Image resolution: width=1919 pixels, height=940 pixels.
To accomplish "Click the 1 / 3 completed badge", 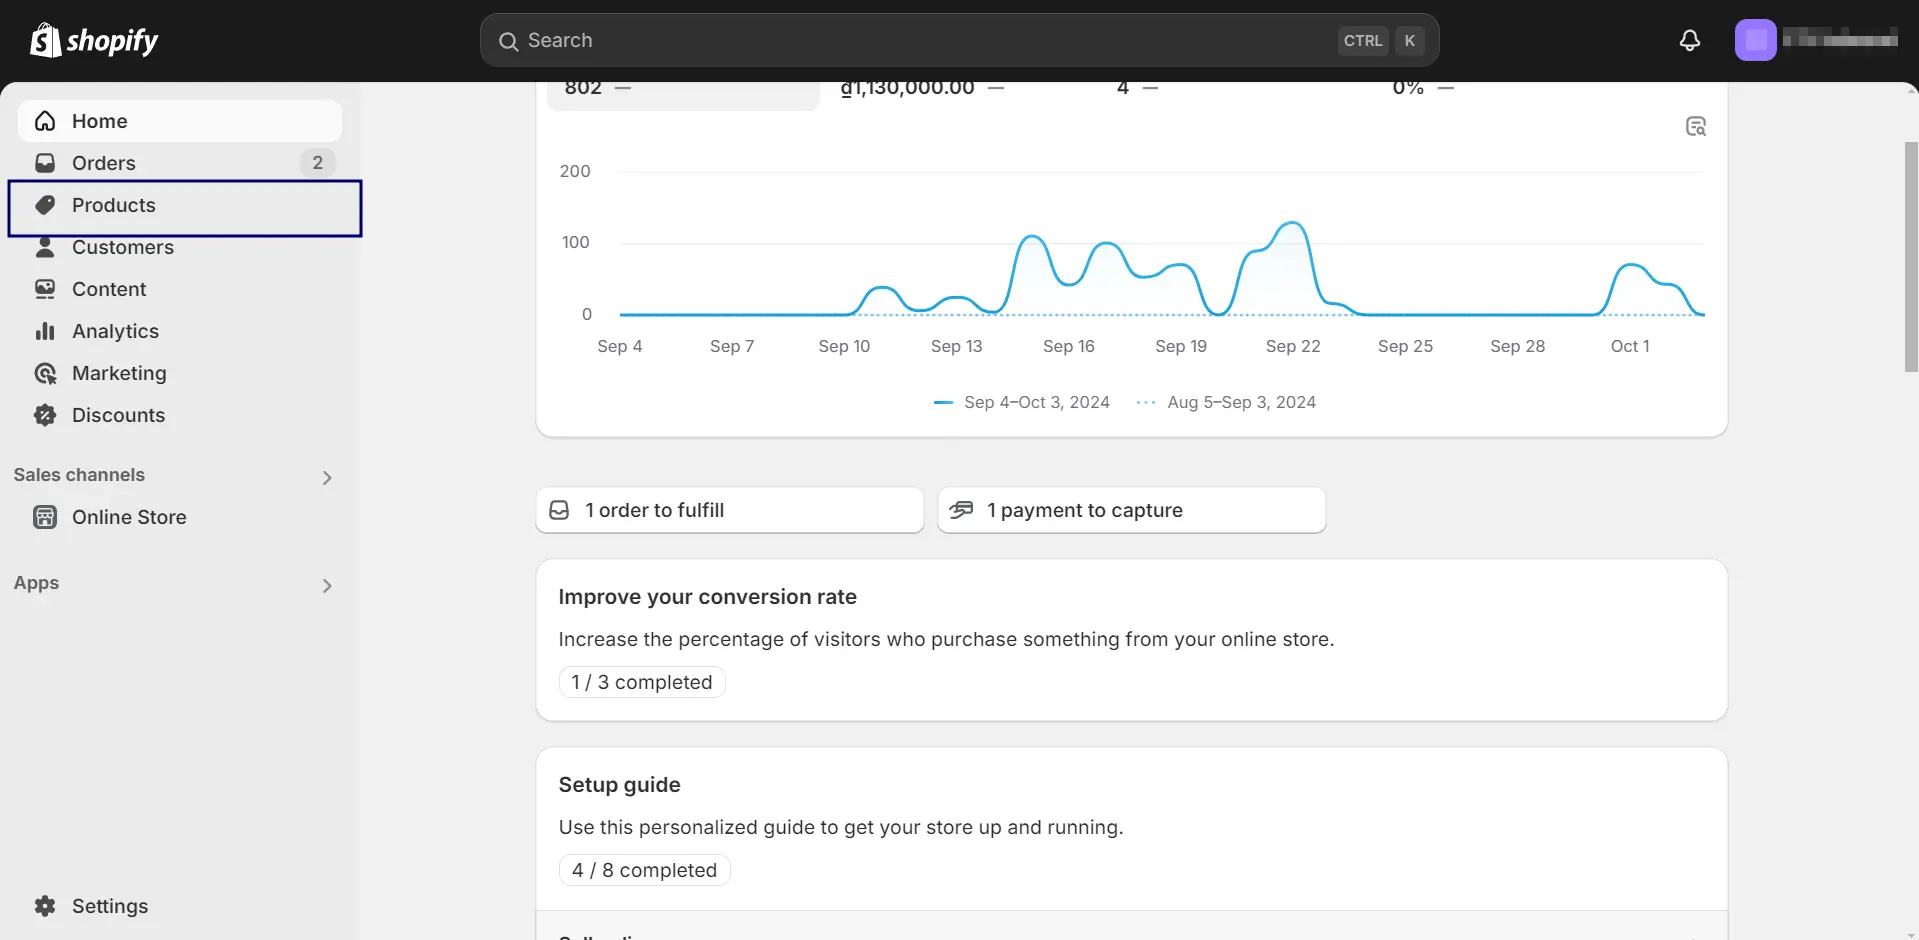I will (x=642, y=682).
